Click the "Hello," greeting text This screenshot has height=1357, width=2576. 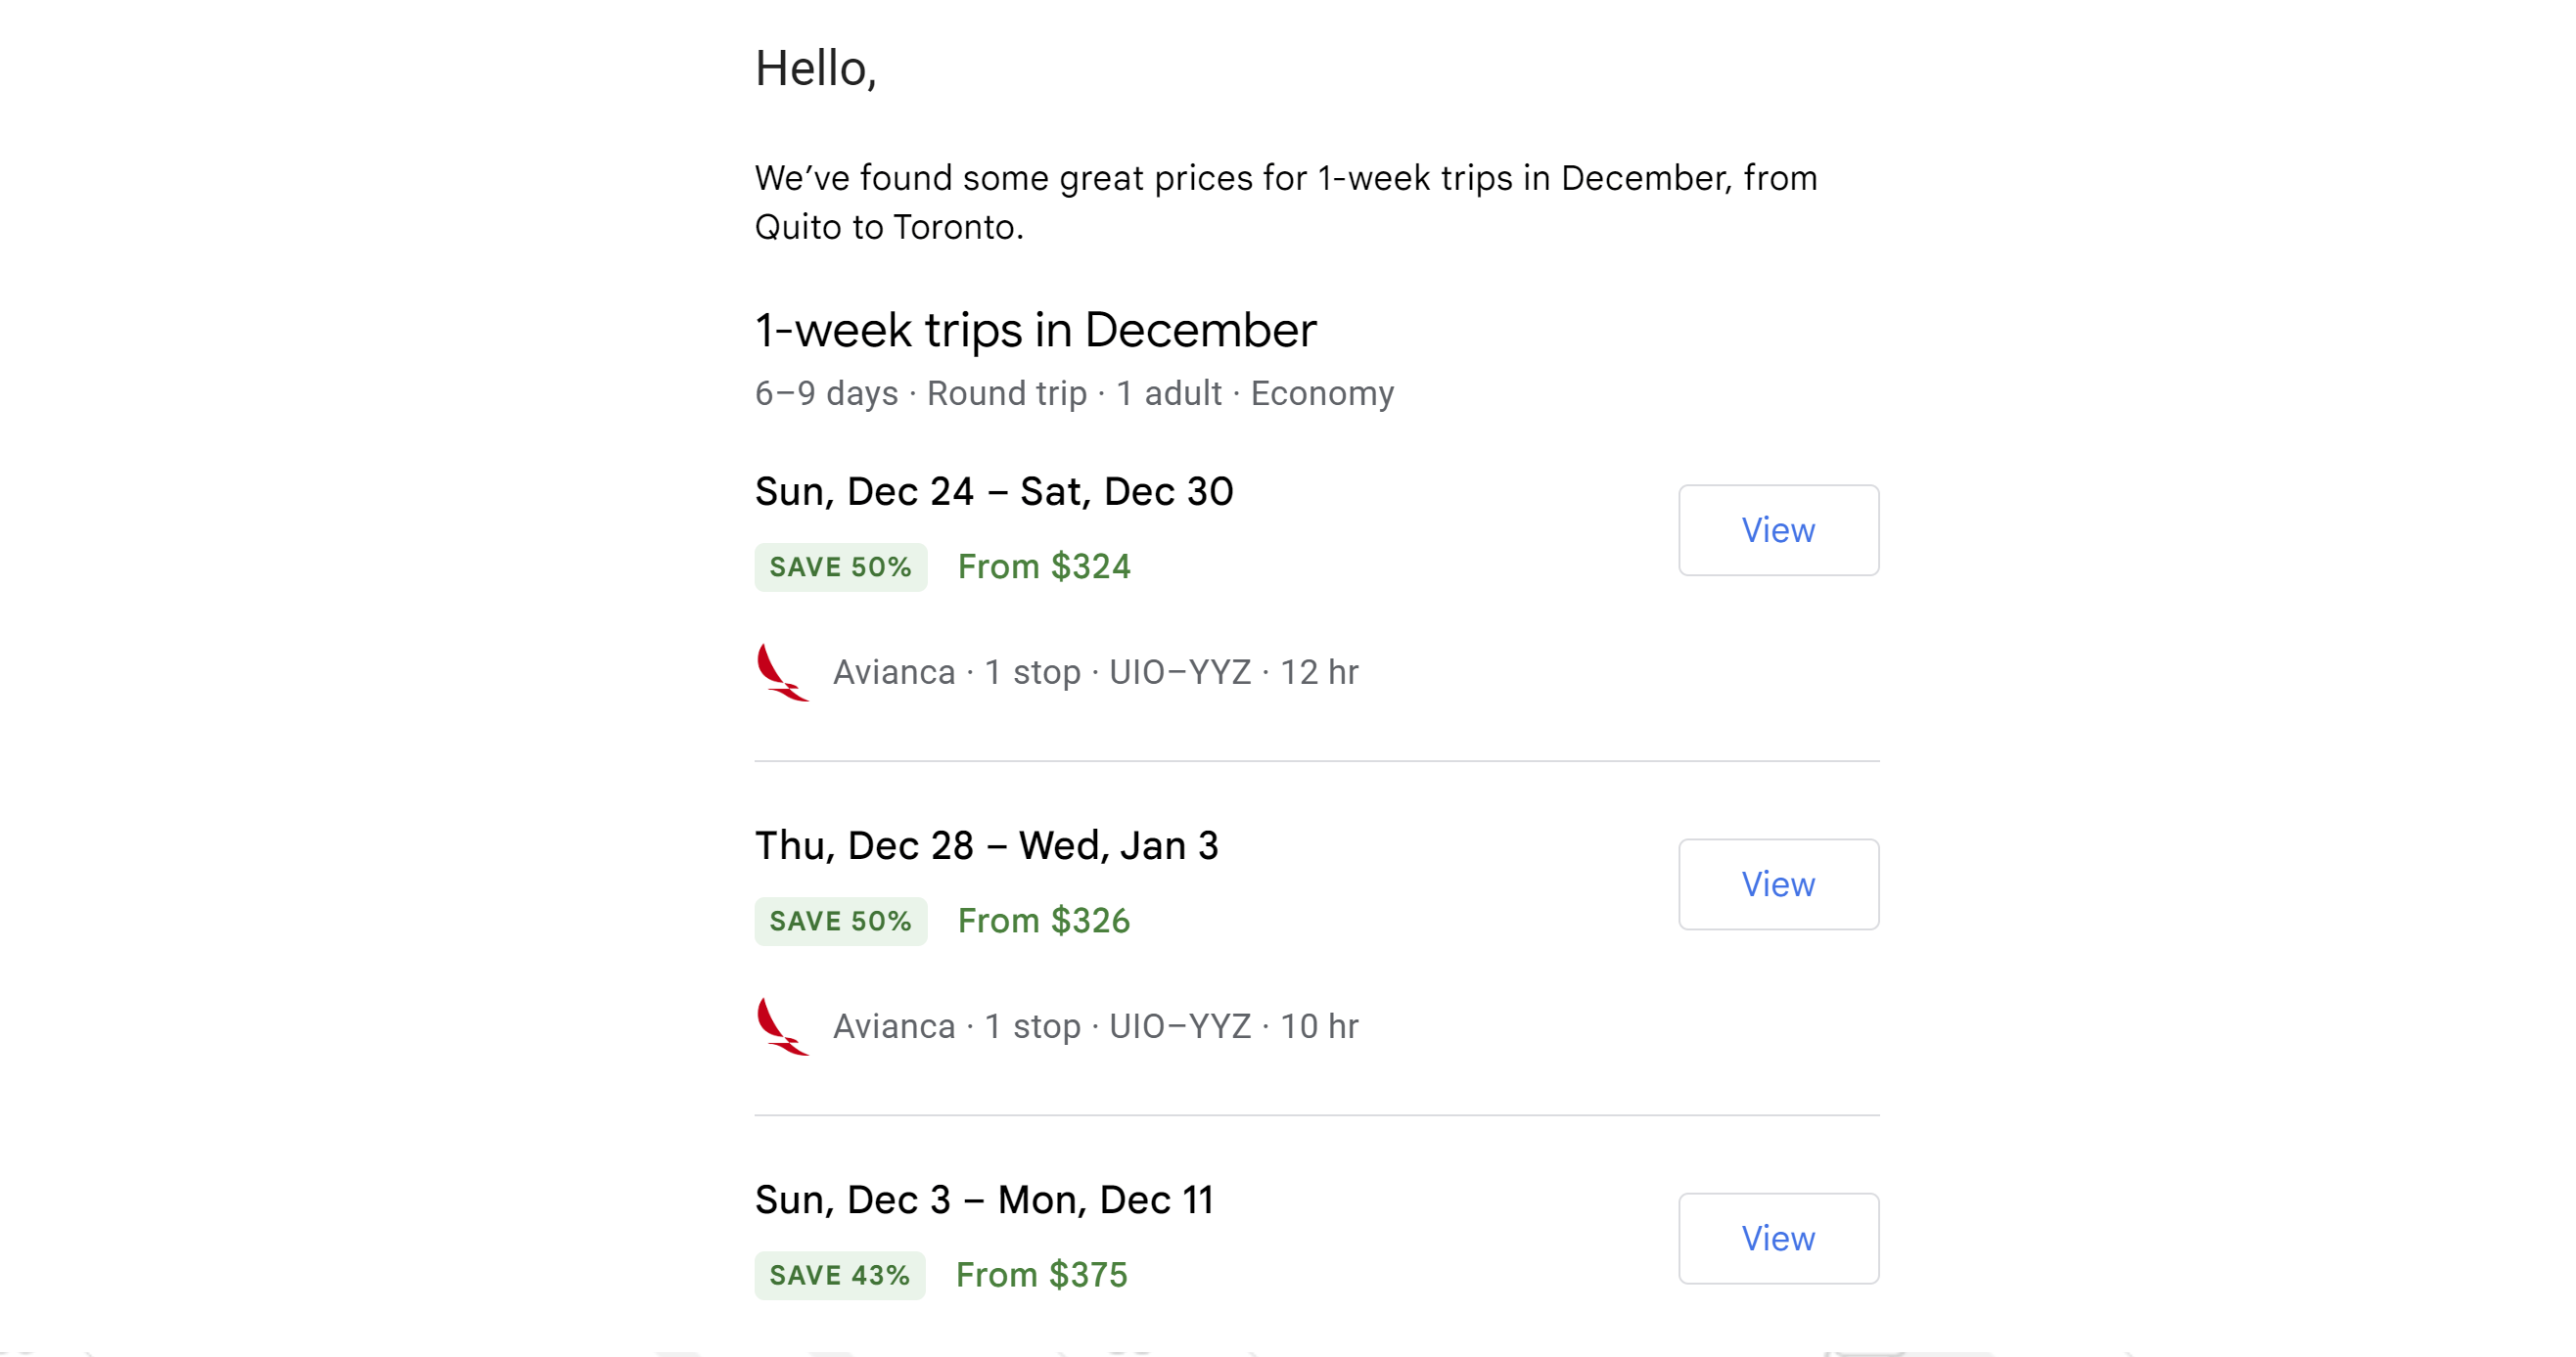(x=815, y=69)
